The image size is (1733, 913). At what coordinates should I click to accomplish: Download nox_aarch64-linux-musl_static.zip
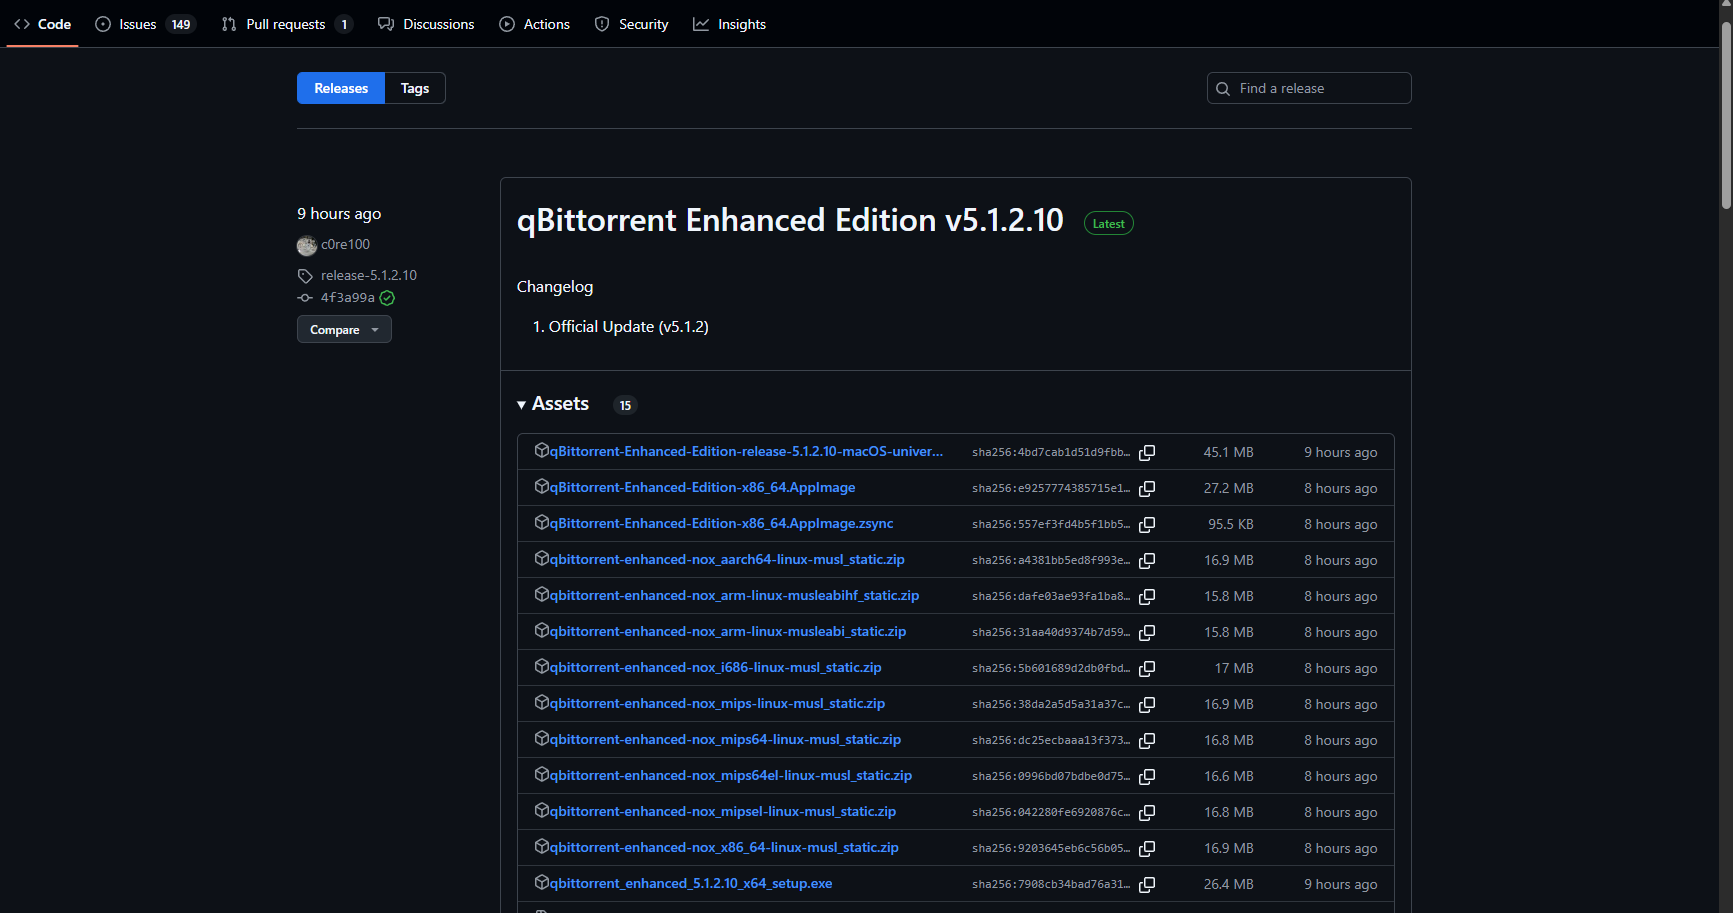(727, 560)
